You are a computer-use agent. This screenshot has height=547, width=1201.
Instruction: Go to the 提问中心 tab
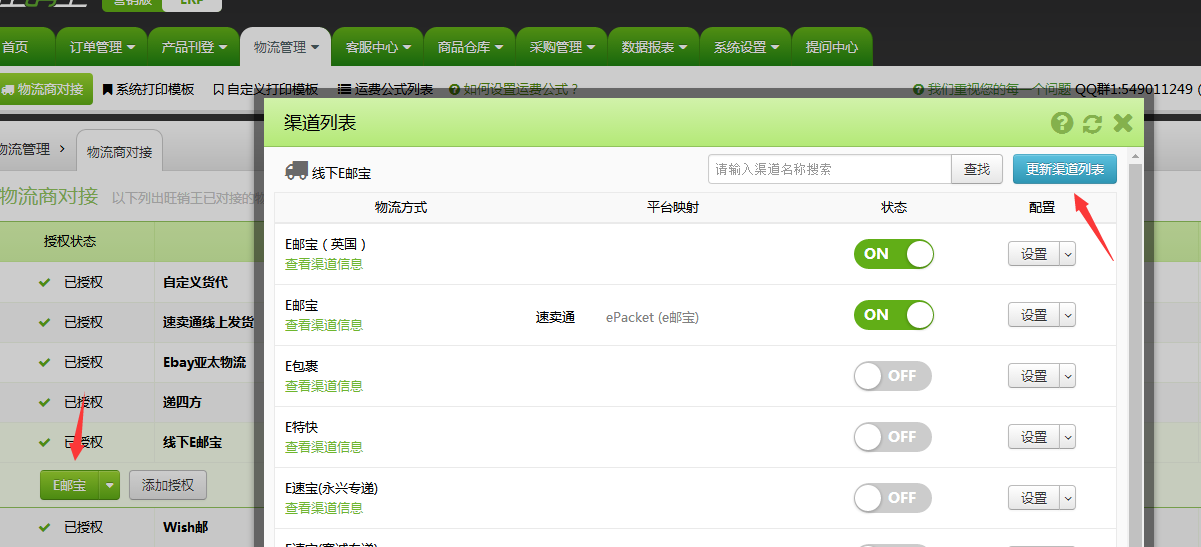[832, 47]
